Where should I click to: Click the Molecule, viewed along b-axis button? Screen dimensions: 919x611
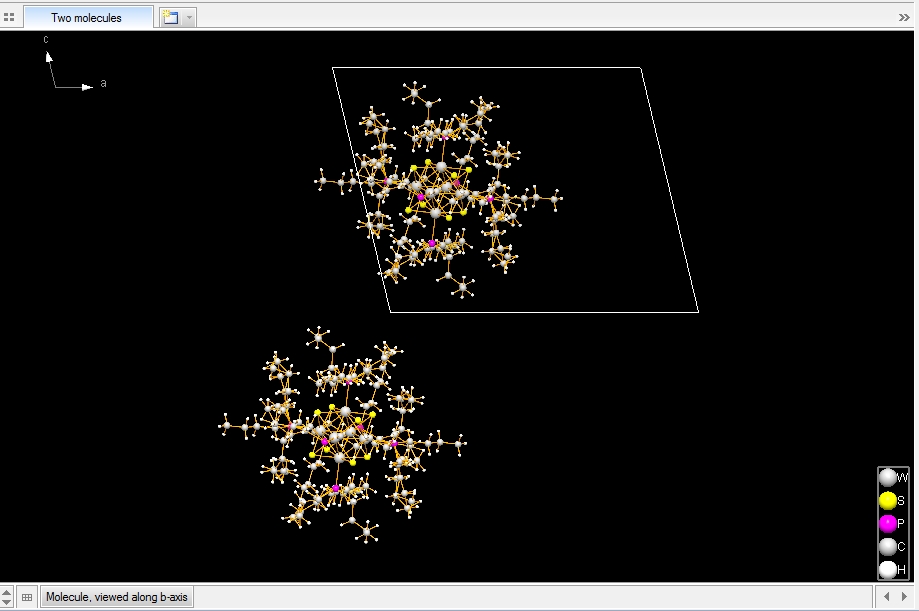pyautogui.click(x=117, y=597)
